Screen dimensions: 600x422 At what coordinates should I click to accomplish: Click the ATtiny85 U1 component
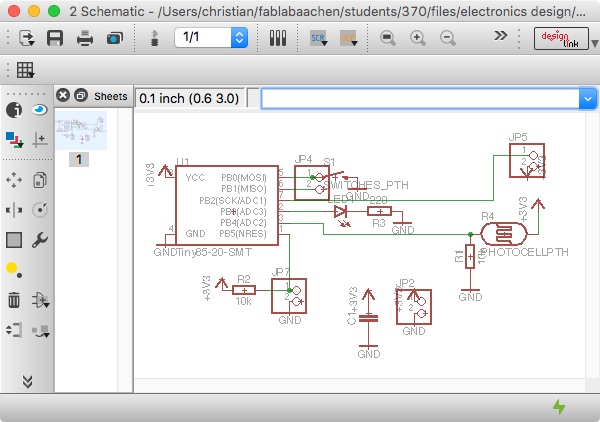[x=227, y=205]
